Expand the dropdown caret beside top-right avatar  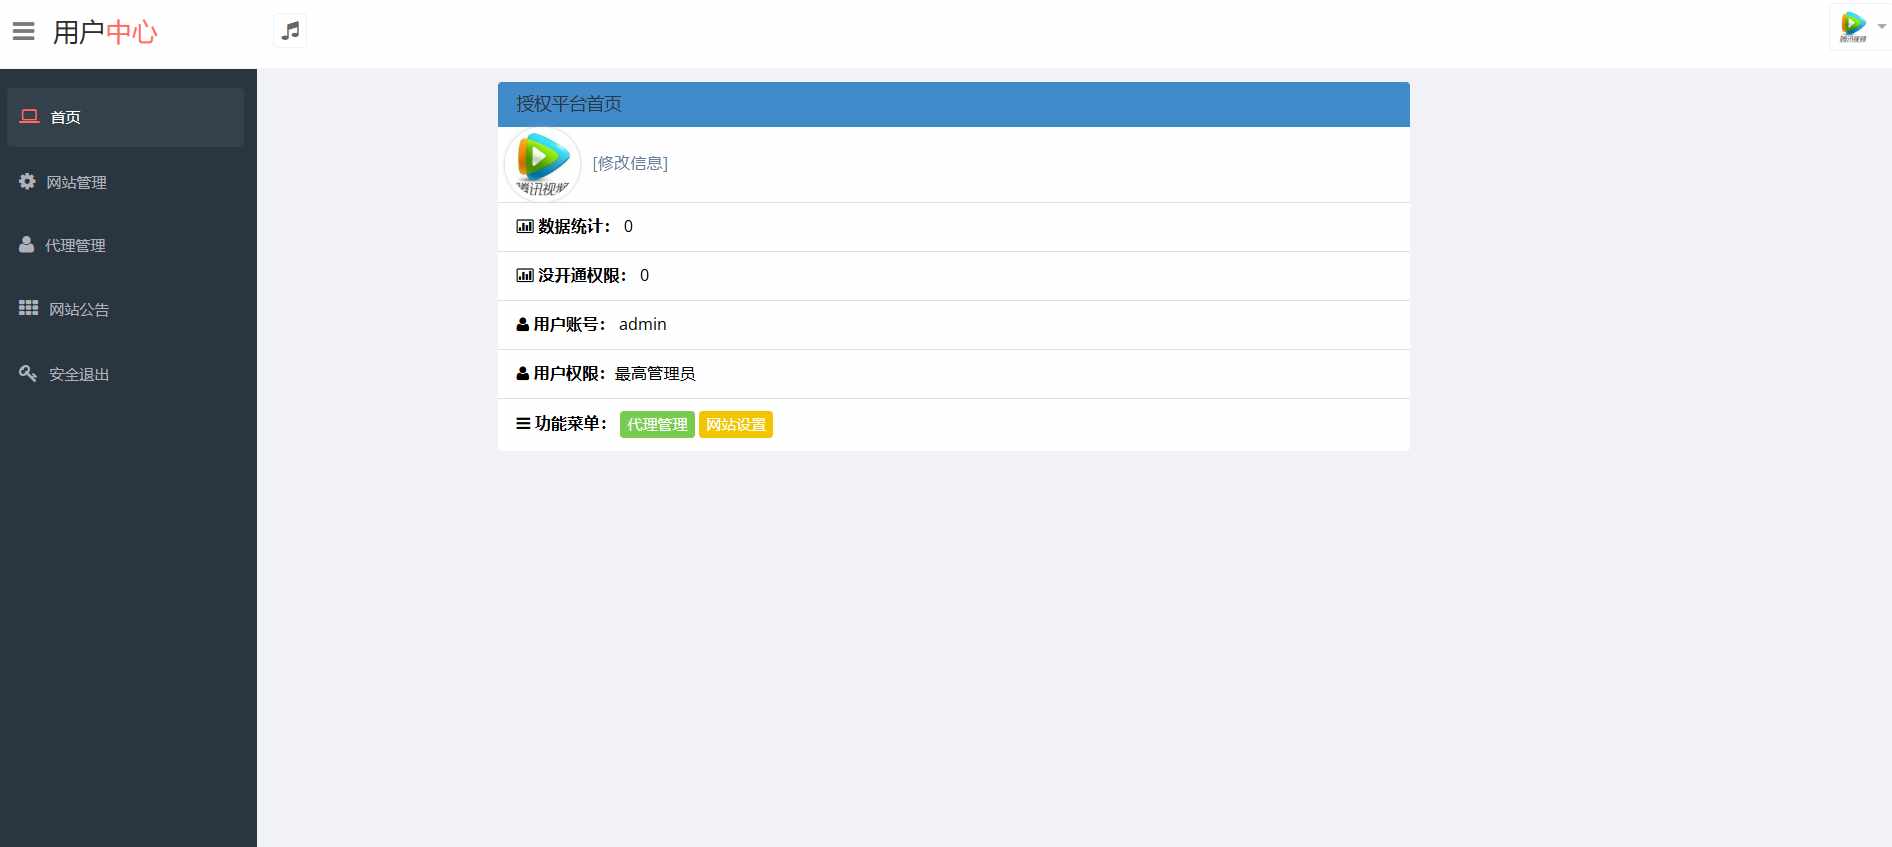pyautogui.click(x=1881, y=26)
